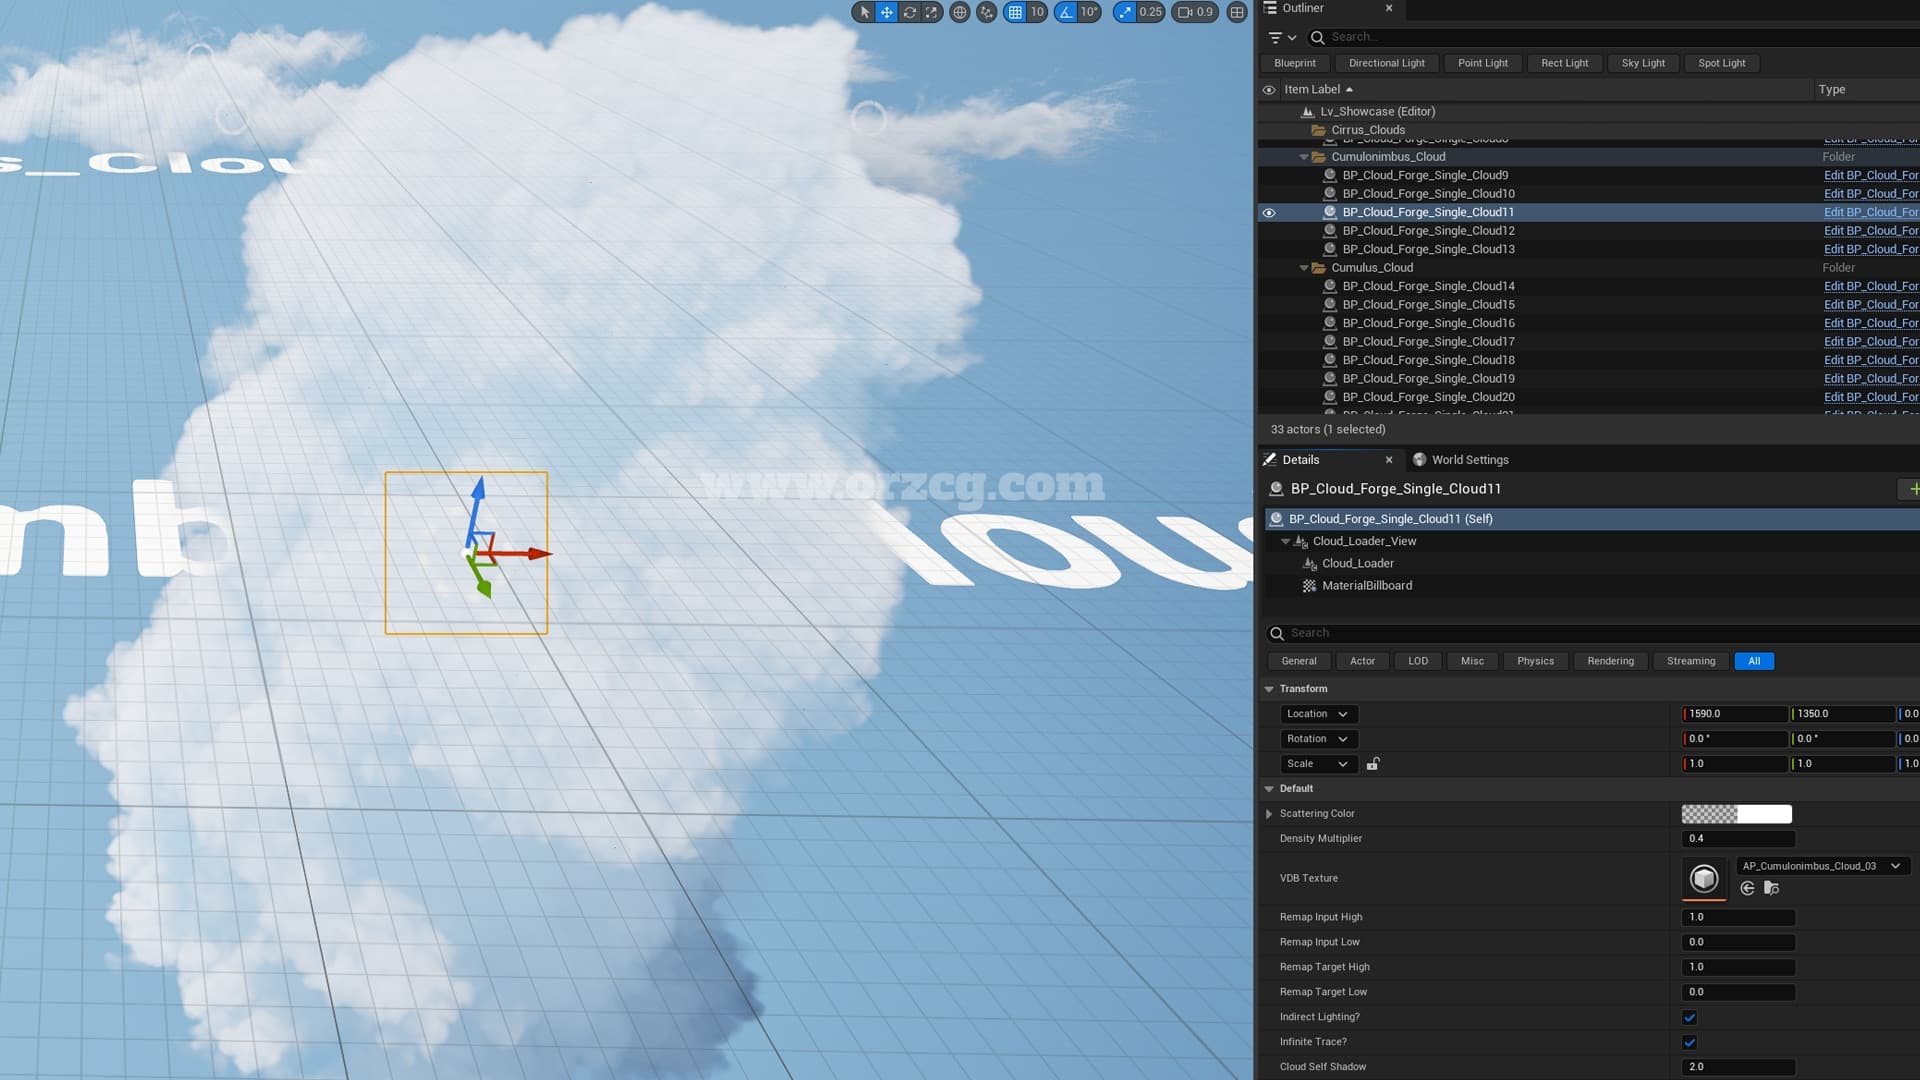Activate the Translate move tool
The width and height of the screenshot is (1920, 1080).
[886, 12]
